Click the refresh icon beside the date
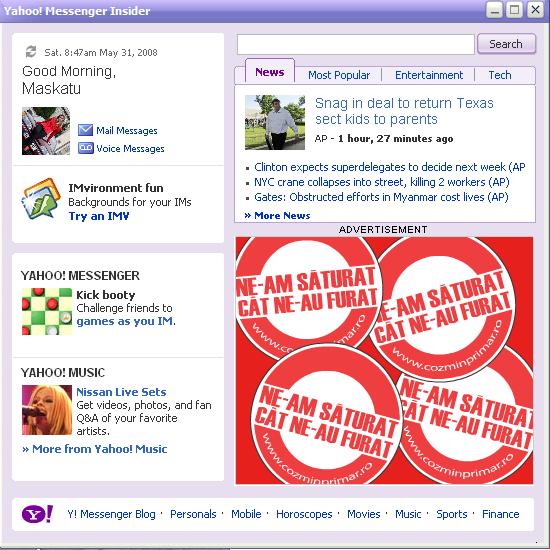Screen dimensions: 550x550 [31, 52]
